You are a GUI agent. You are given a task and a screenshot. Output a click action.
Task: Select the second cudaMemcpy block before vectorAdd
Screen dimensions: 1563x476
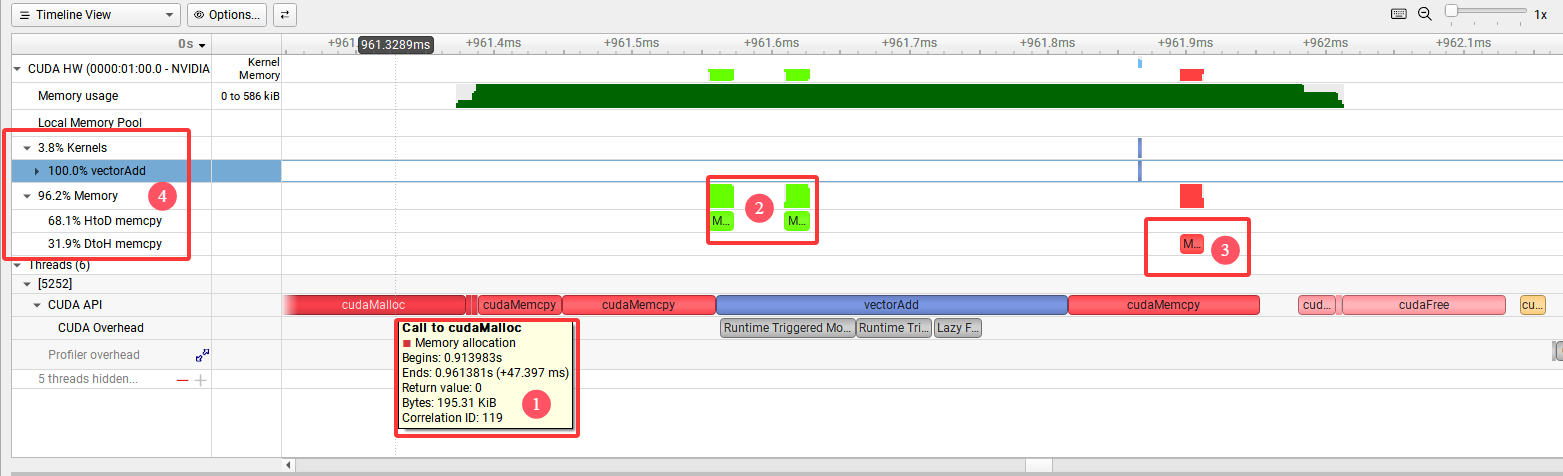(639, 305)
